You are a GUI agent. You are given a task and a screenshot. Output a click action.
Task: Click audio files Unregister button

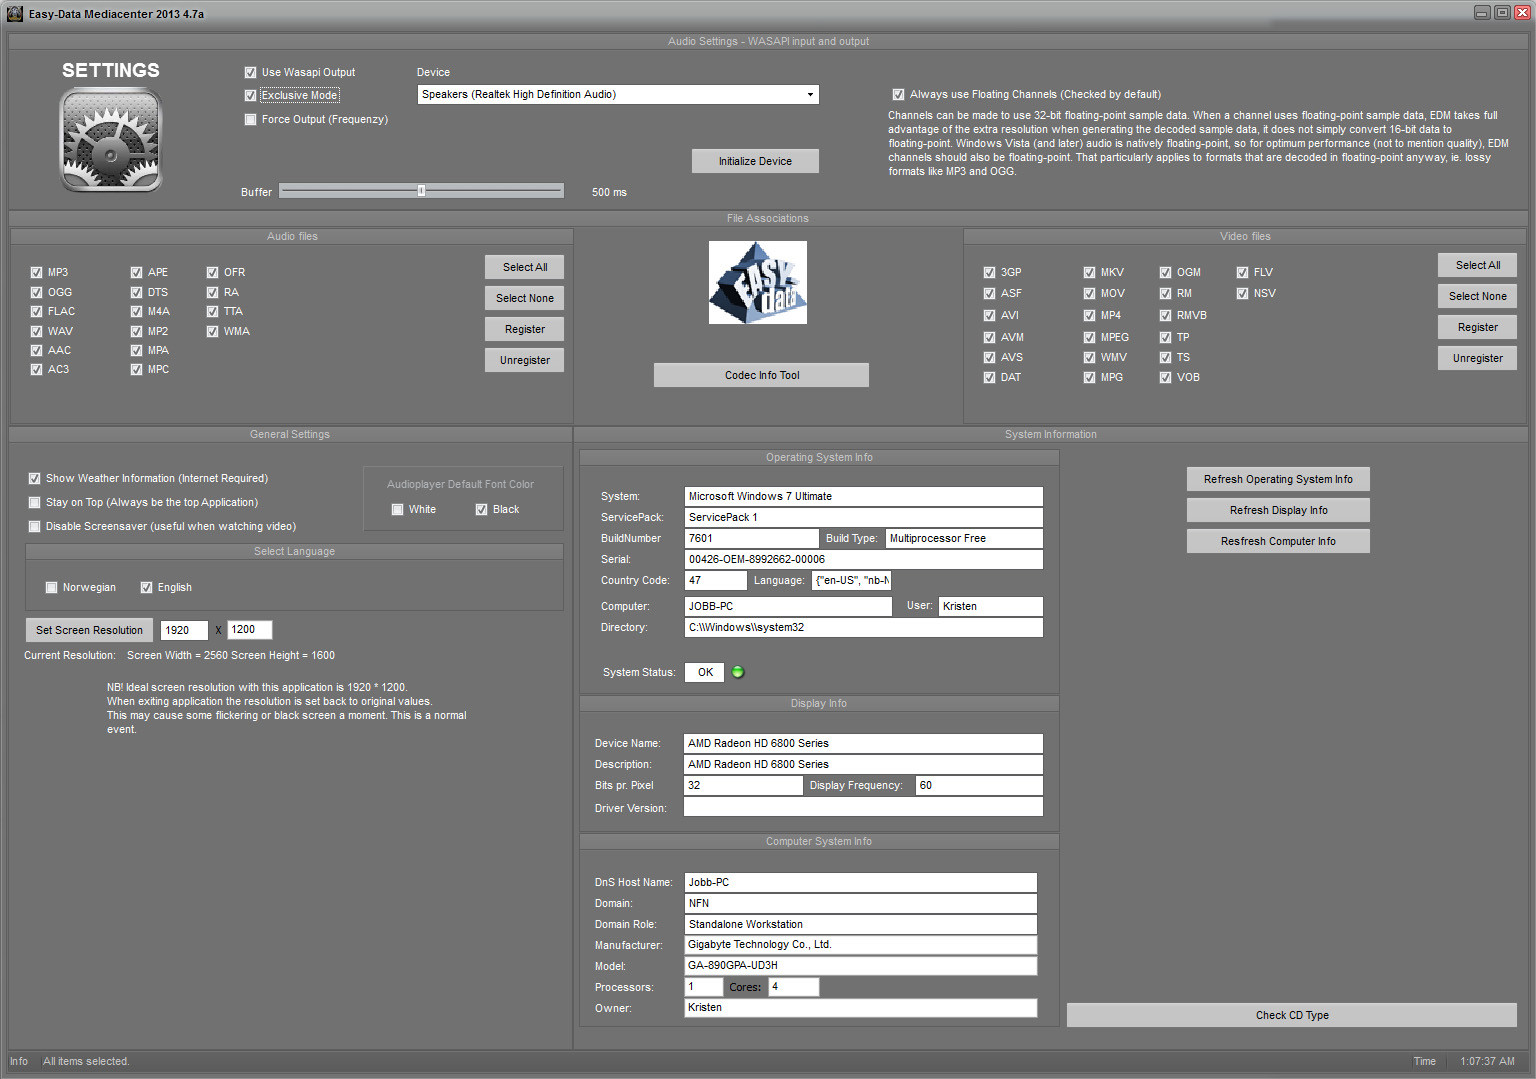[525, 360]
